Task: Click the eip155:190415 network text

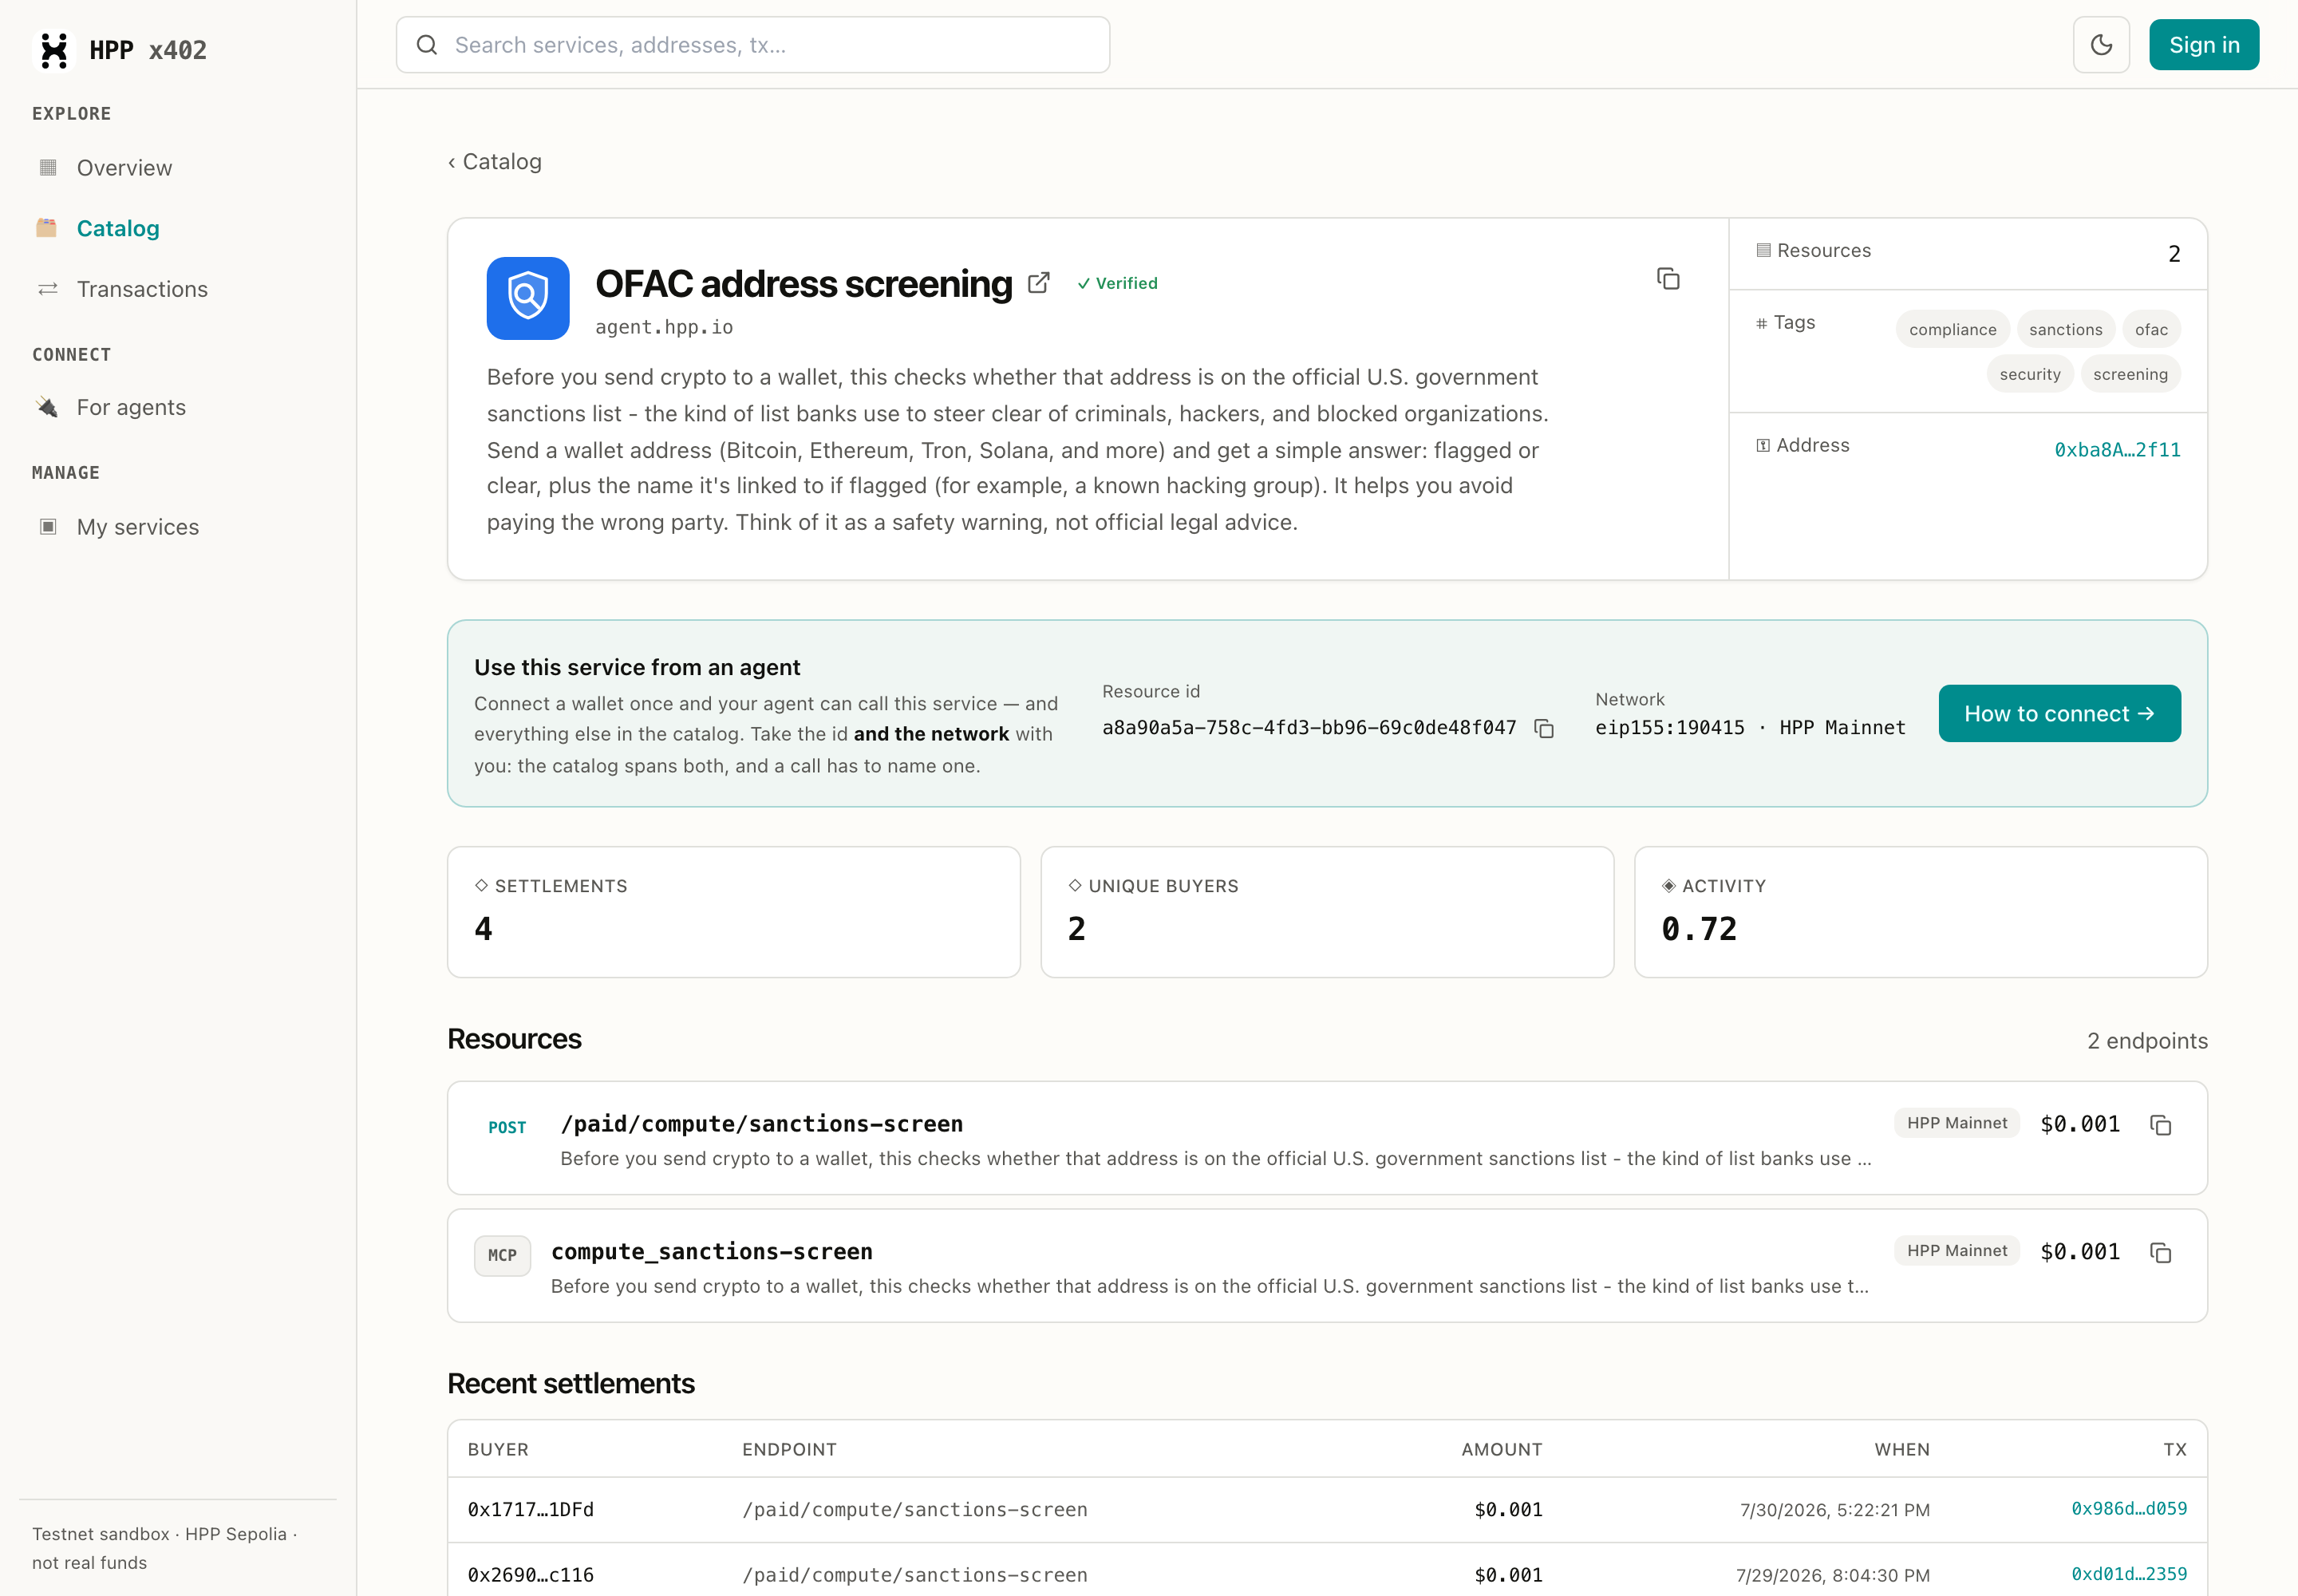Action: coord(1670,728)
